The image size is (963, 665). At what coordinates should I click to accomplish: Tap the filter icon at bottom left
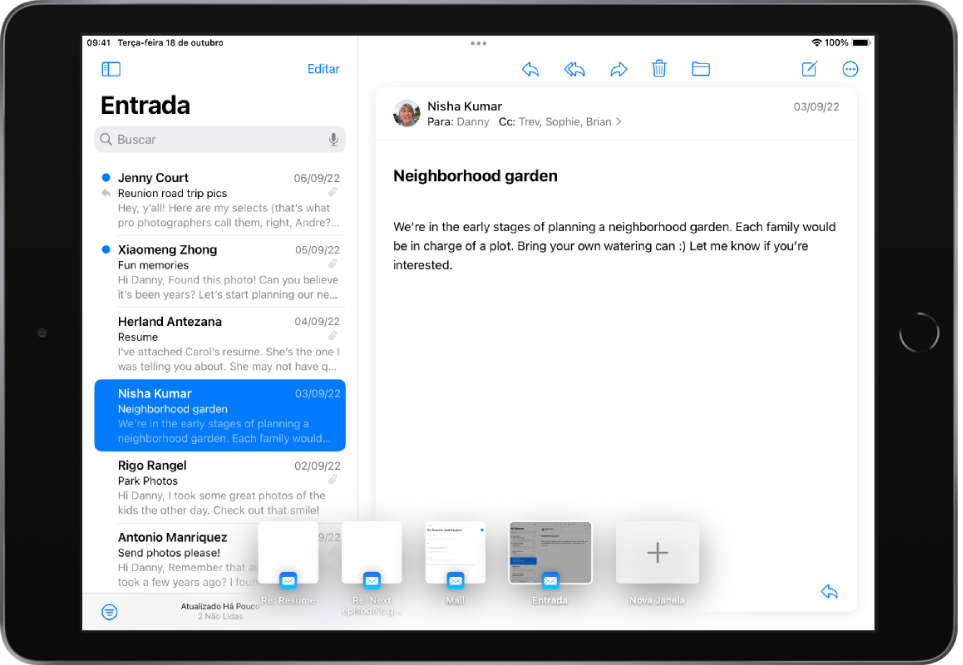[x=109, y=612]
